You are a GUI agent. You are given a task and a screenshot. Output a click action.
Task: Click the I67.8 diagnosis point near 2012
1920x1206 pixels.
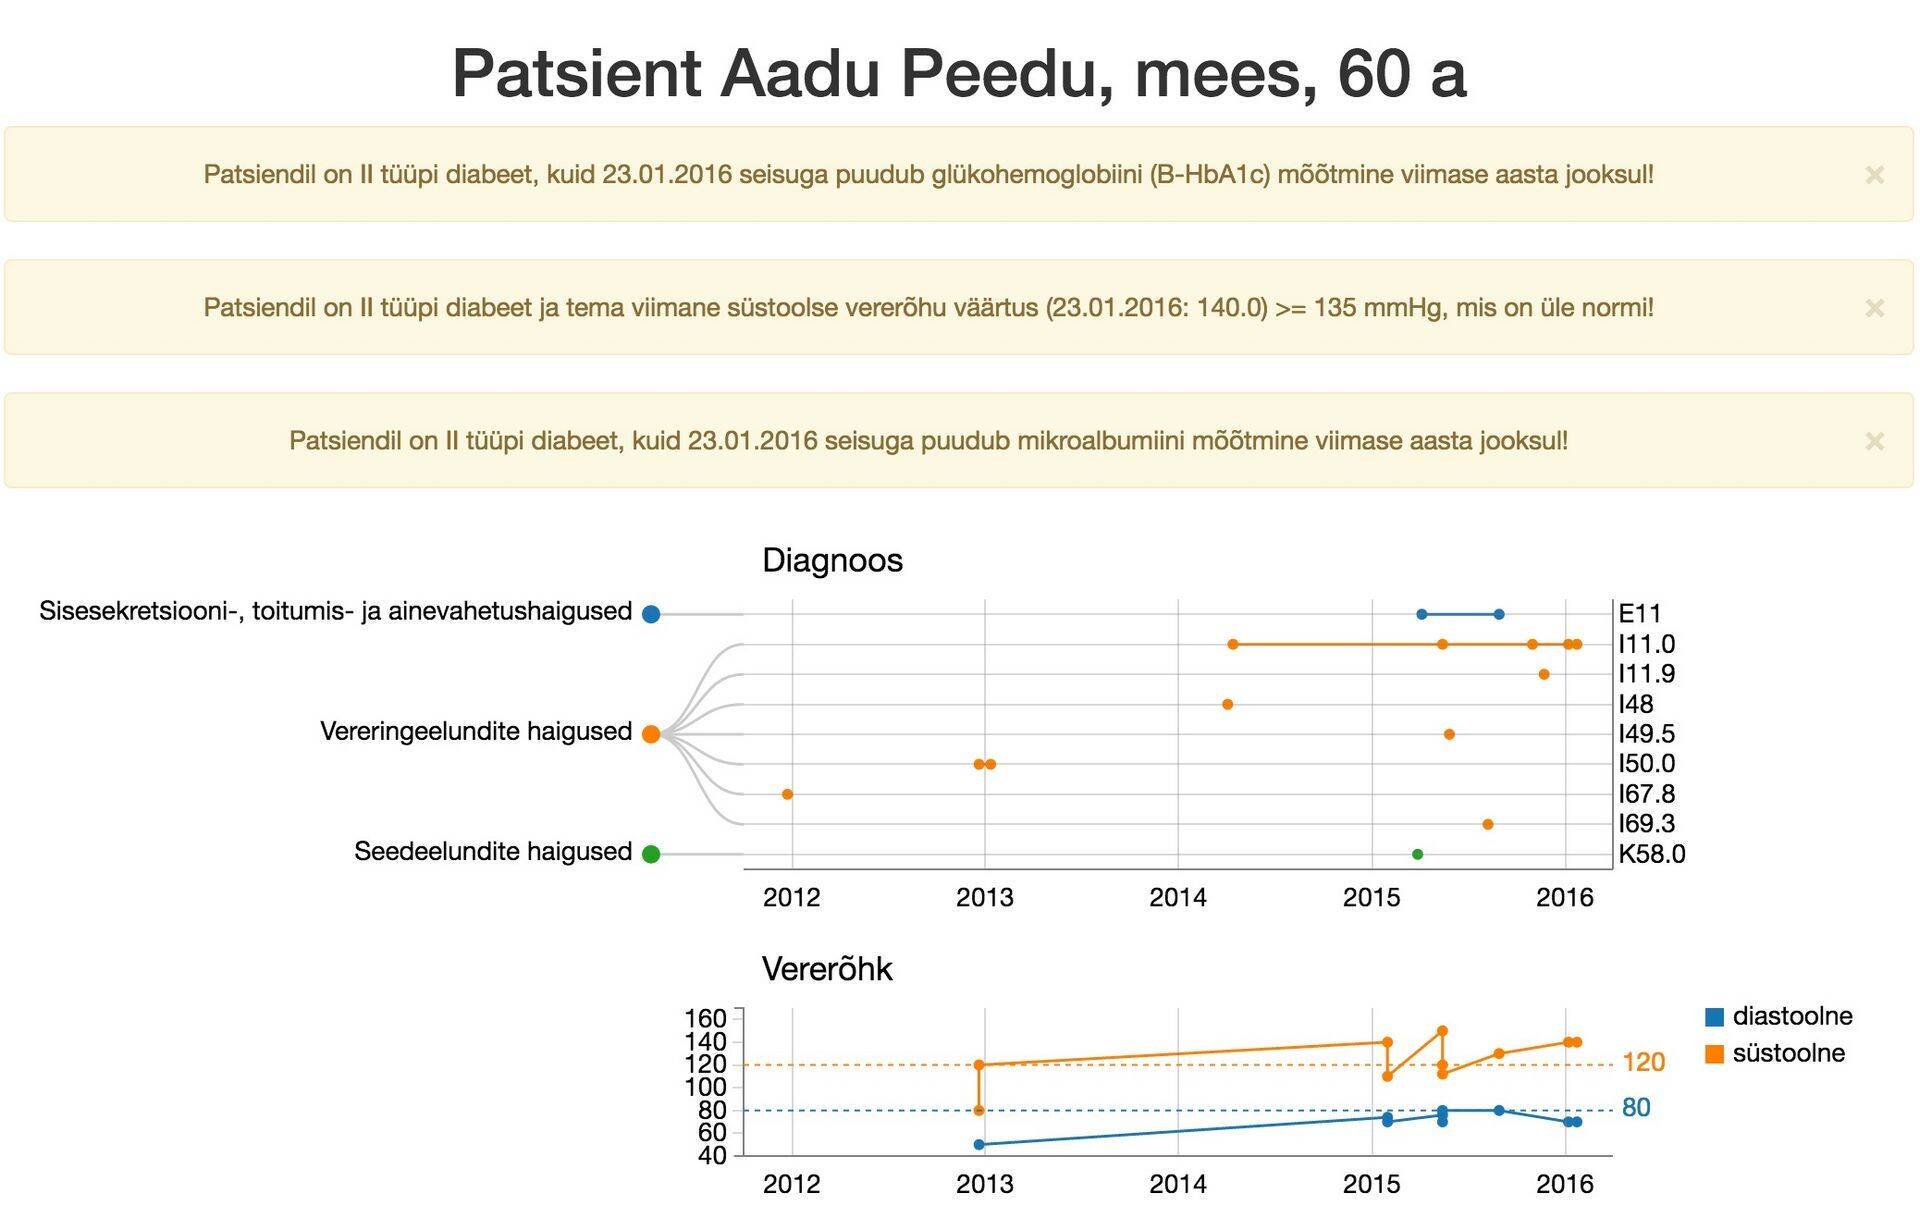point(787,794)
